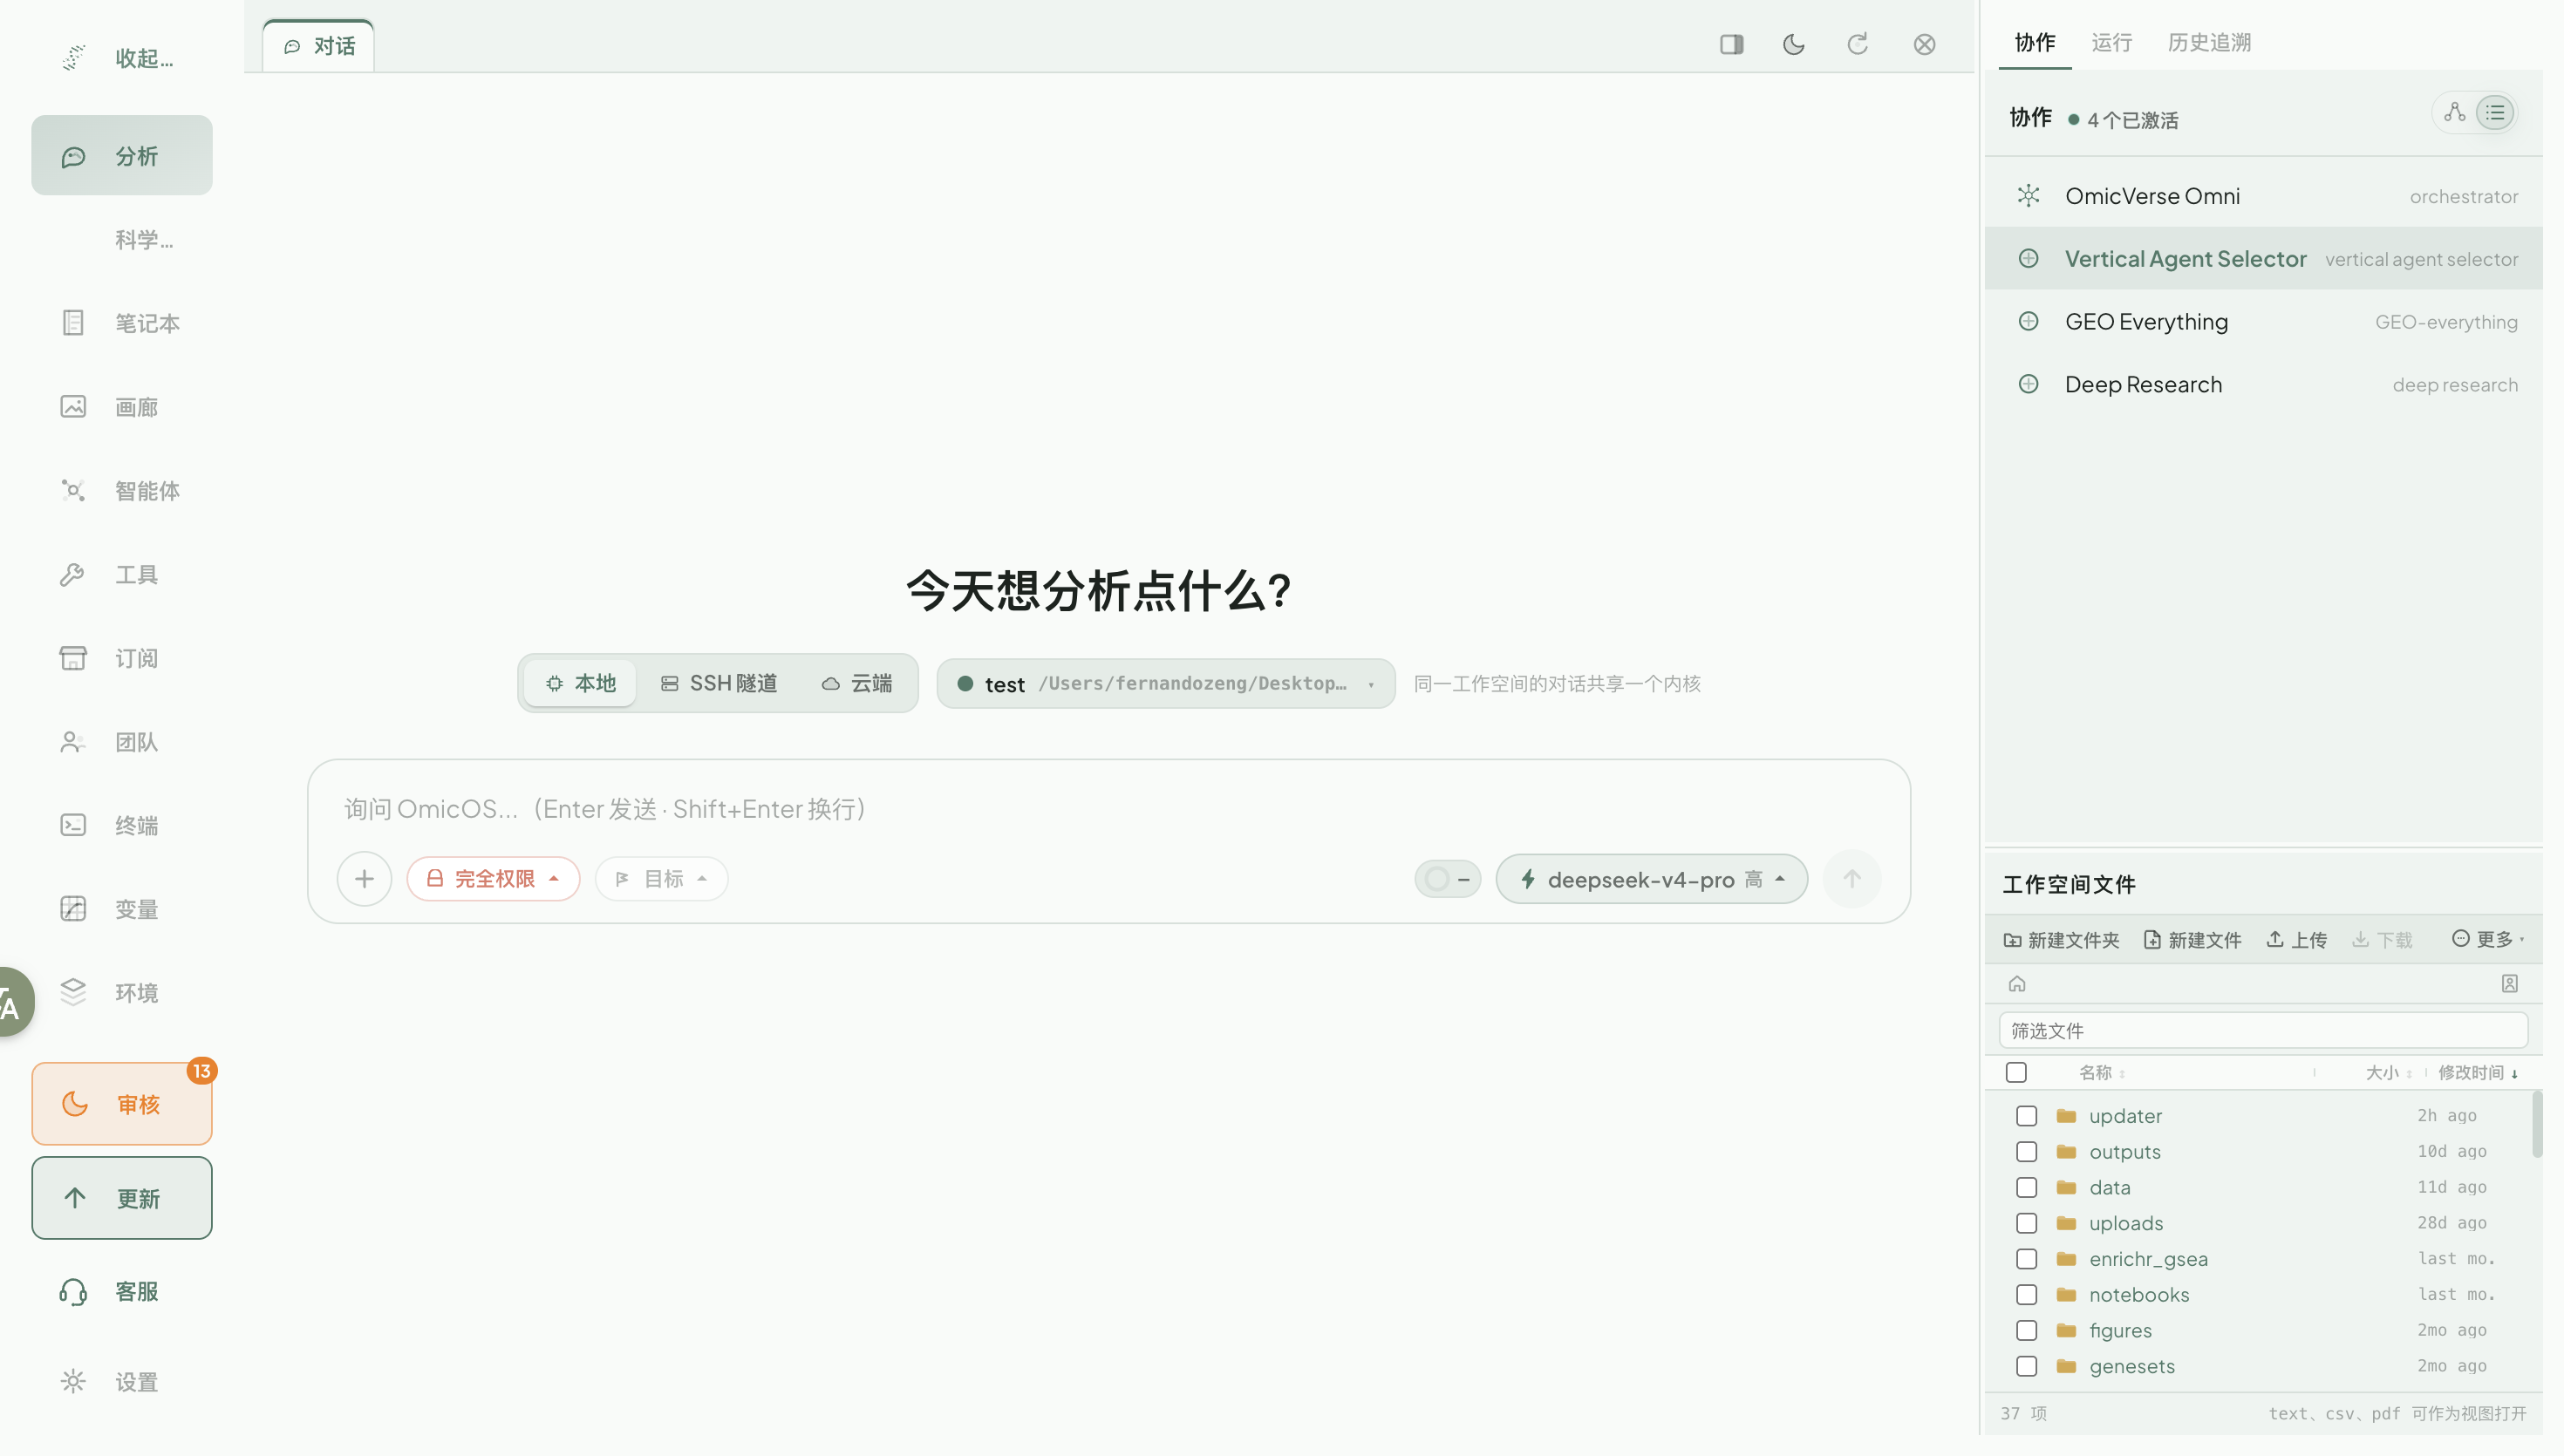This screenshot has height=1456, width=2564.
Task: Select the SSH 隧道 connection option
Action: click(719, 684)
